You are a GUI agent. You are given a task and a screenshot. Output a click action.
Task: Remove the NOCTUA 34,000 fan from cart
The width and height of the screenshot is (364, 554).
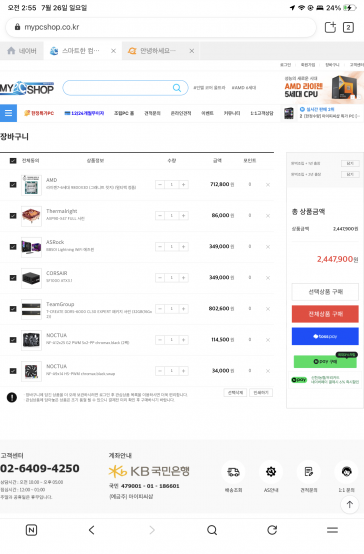[x=268, y=371]
